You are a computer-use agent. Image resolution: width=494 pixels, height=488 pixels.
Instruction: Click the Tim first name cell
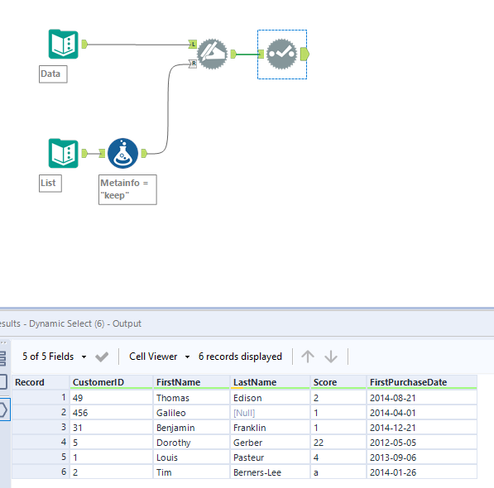click(191, 472)
